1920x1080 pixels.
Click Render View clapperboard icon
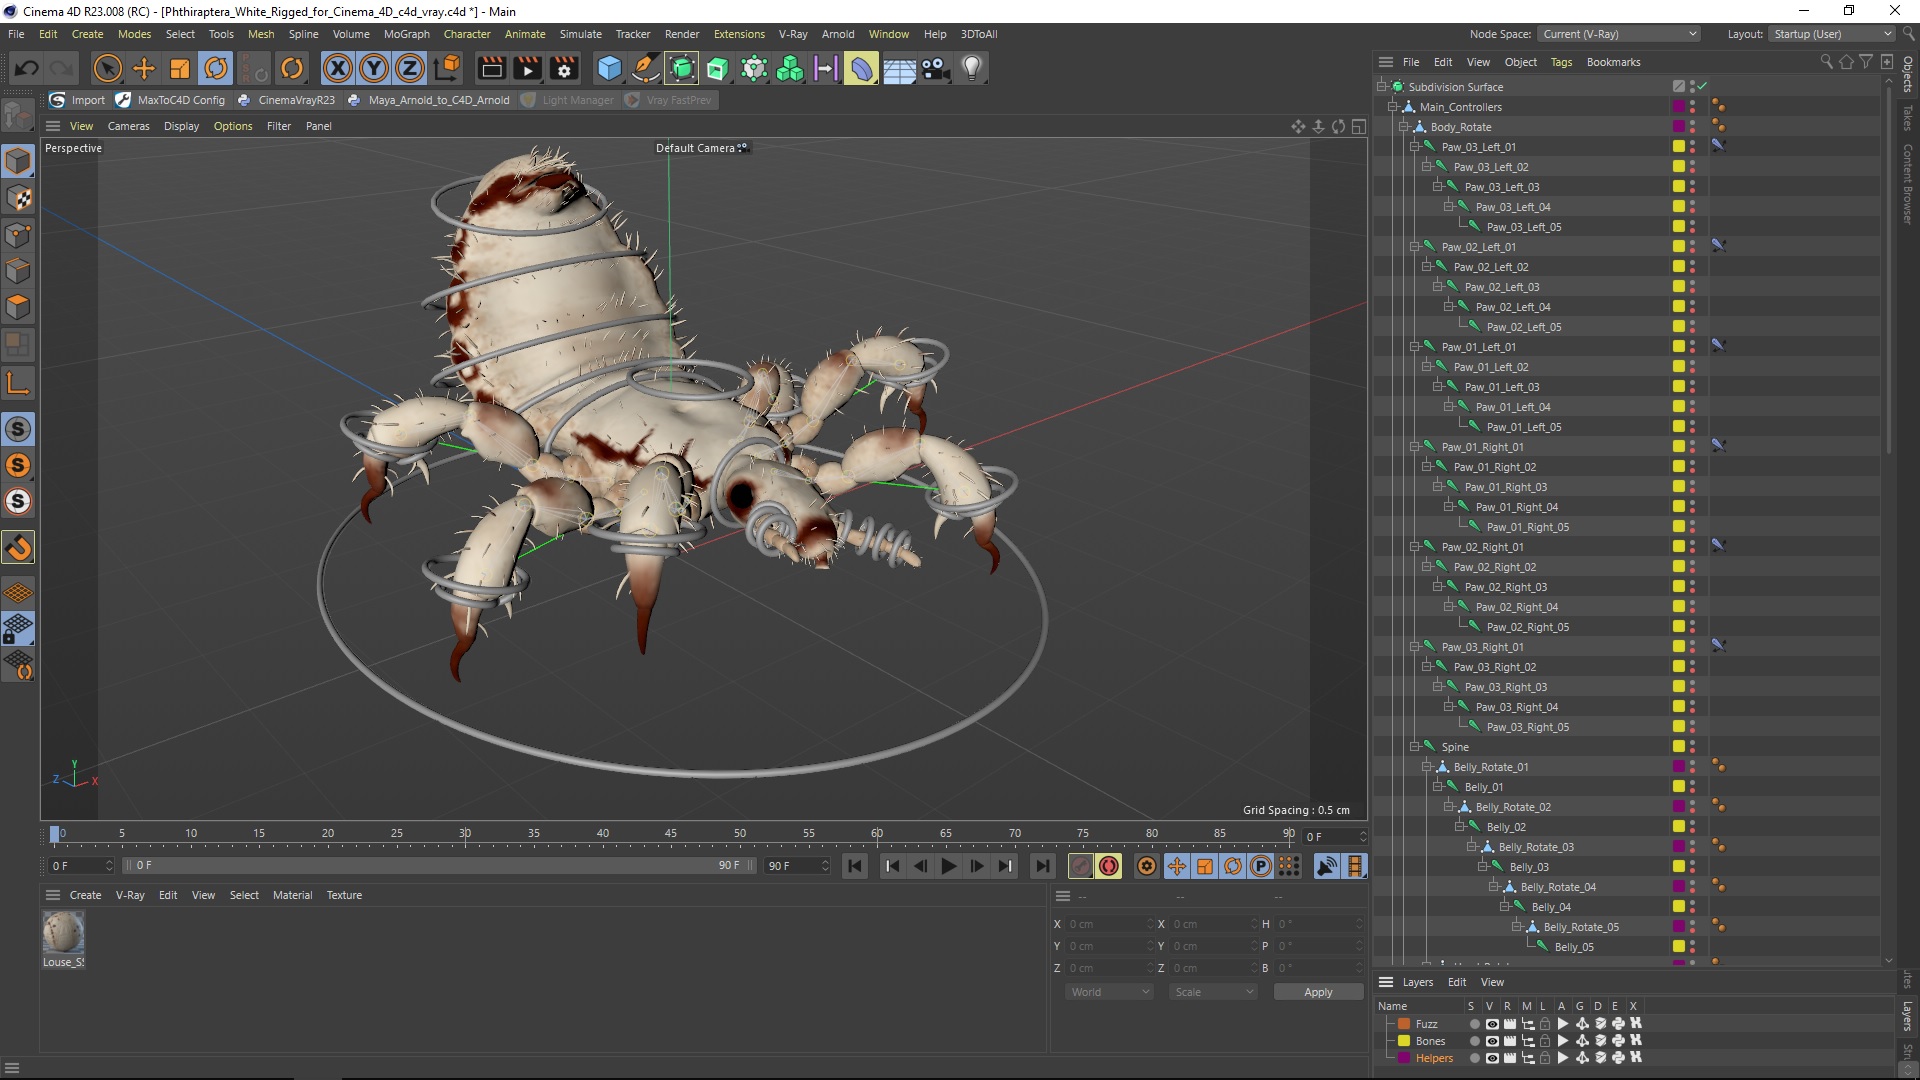(x=491, y=68)
